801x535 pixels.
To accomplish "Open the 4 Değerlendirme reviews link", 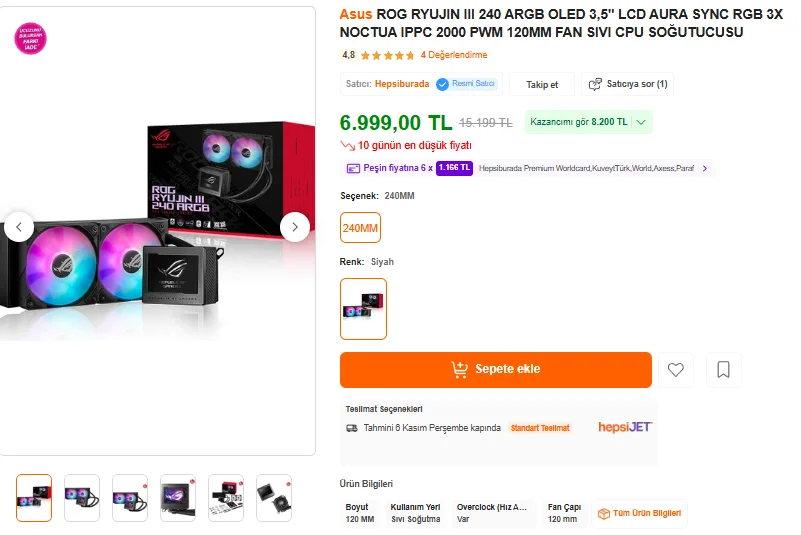I will [453, 55].
